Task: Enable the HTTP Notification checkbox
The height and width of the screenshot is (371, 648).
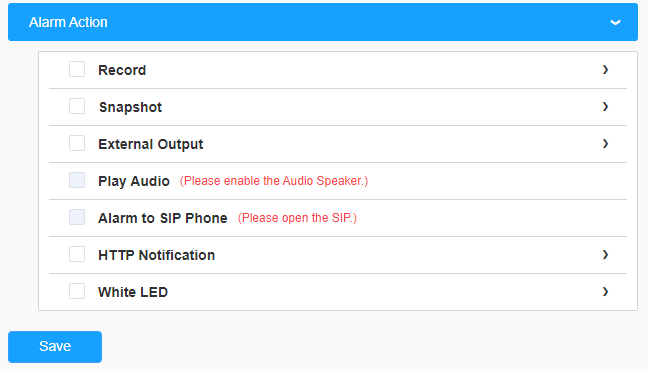Action: coord(77,254)
